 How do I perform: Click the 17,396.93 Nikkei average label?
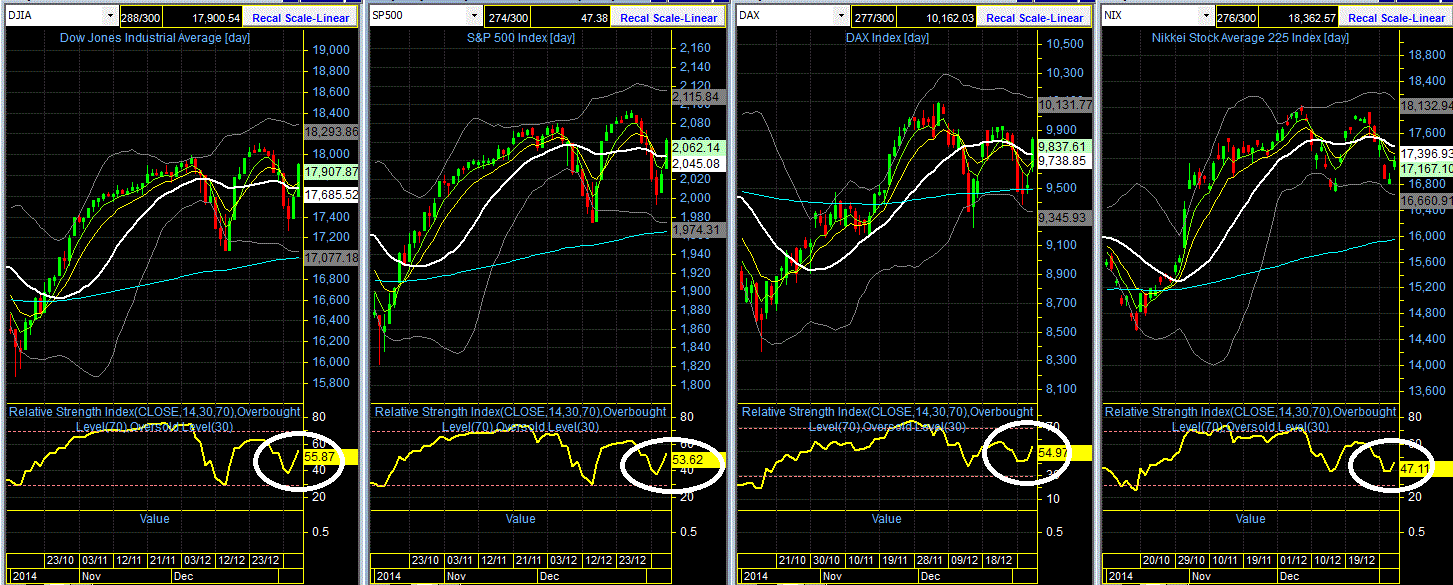pos(1426,154)
